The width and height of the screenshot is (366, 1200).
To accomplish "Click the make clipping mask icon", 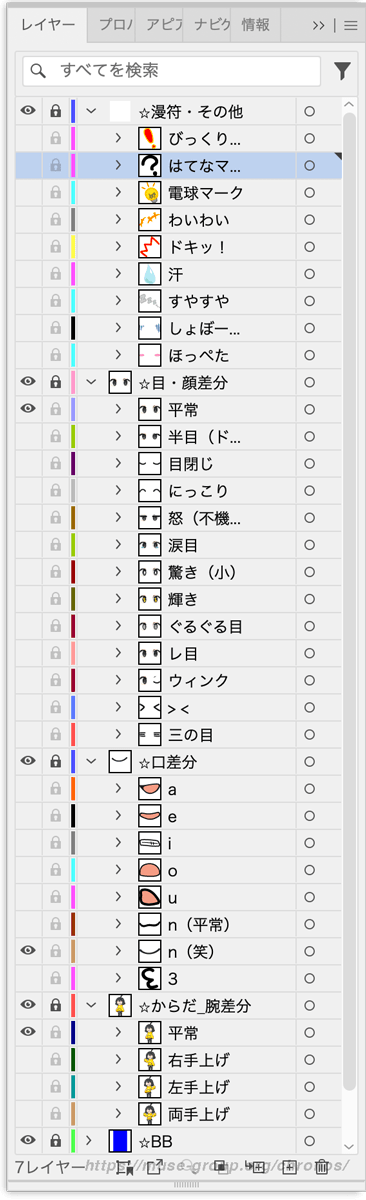I will (x=220, y=1166).
